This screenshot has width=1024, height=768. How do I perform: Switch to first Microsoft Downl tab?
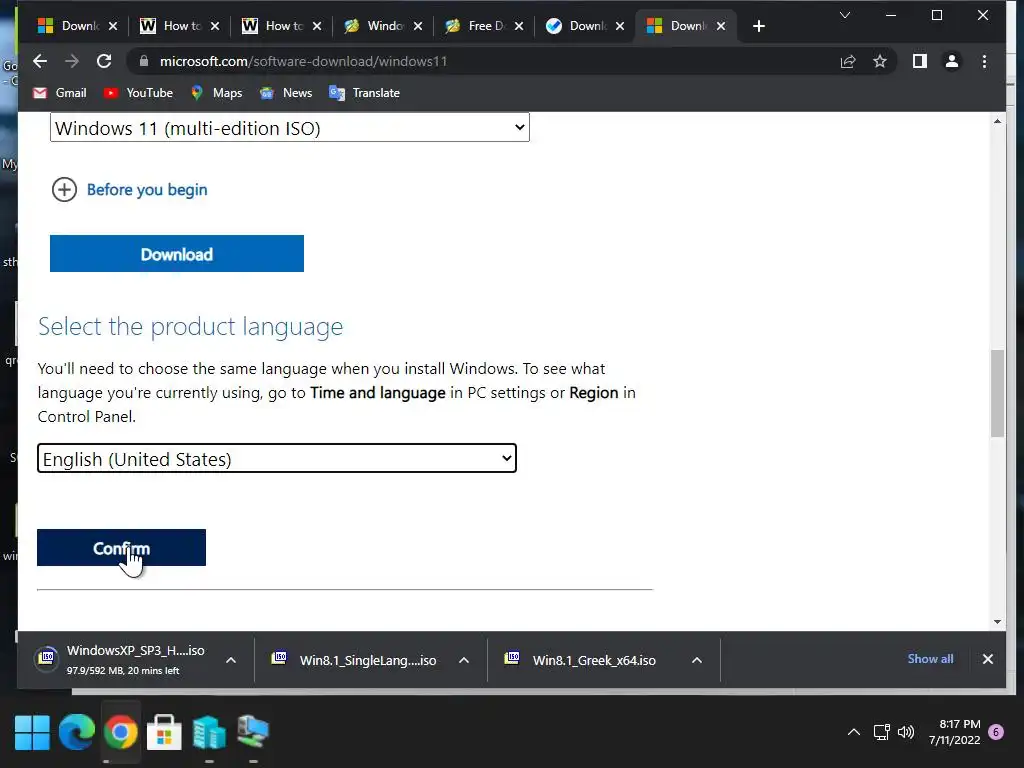[x=69, y=26]
